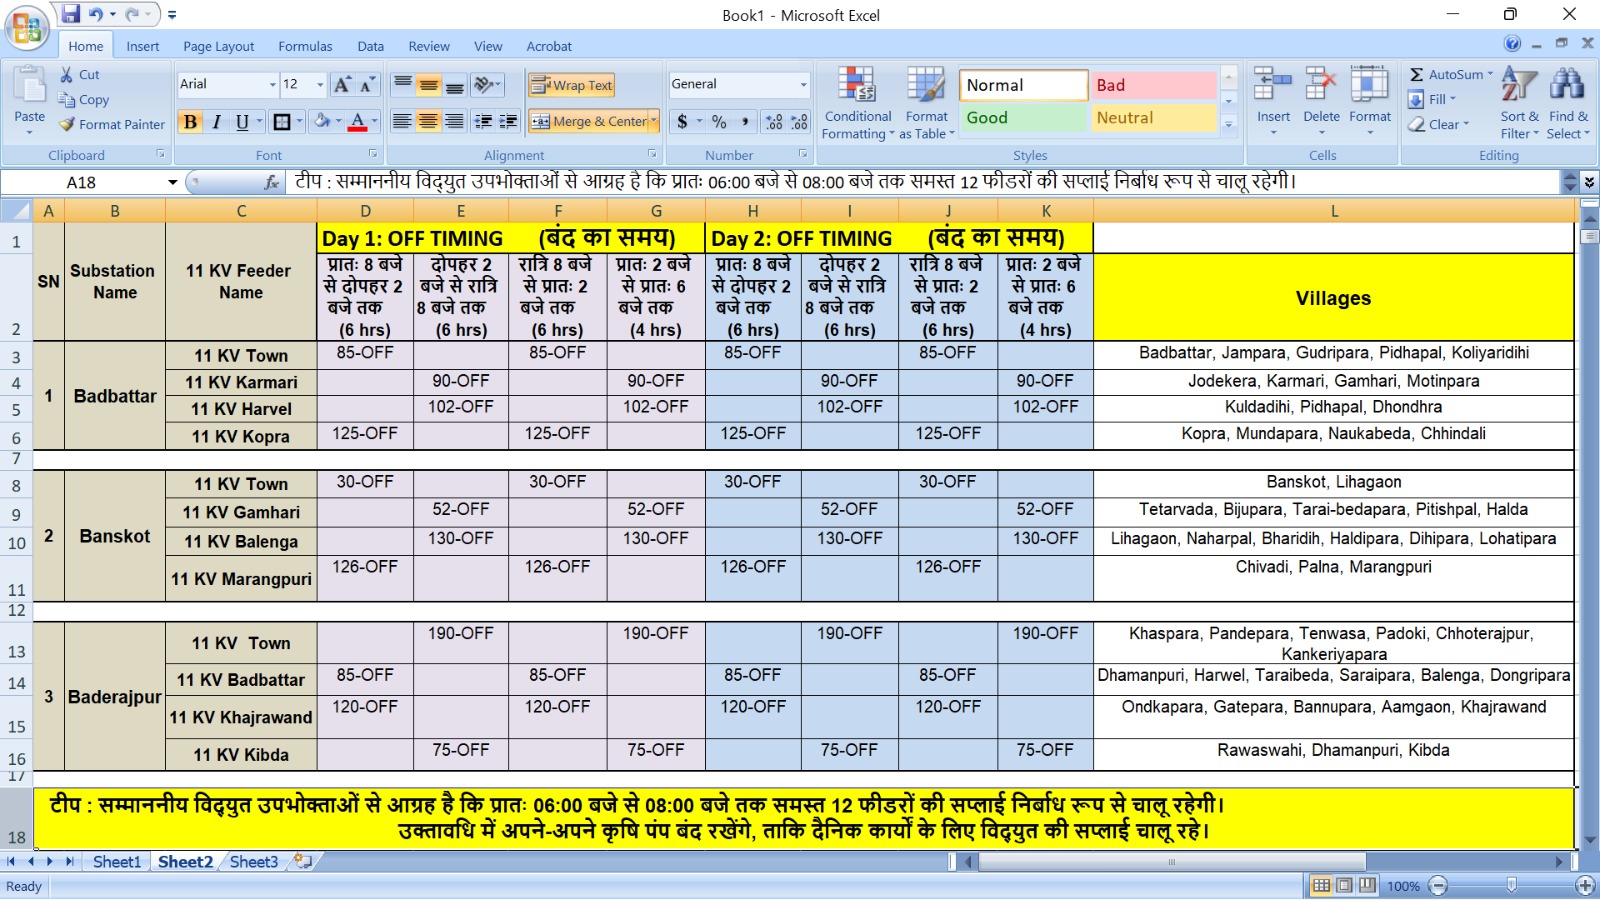Apply the Good cell style

[x=1022, y=118]
